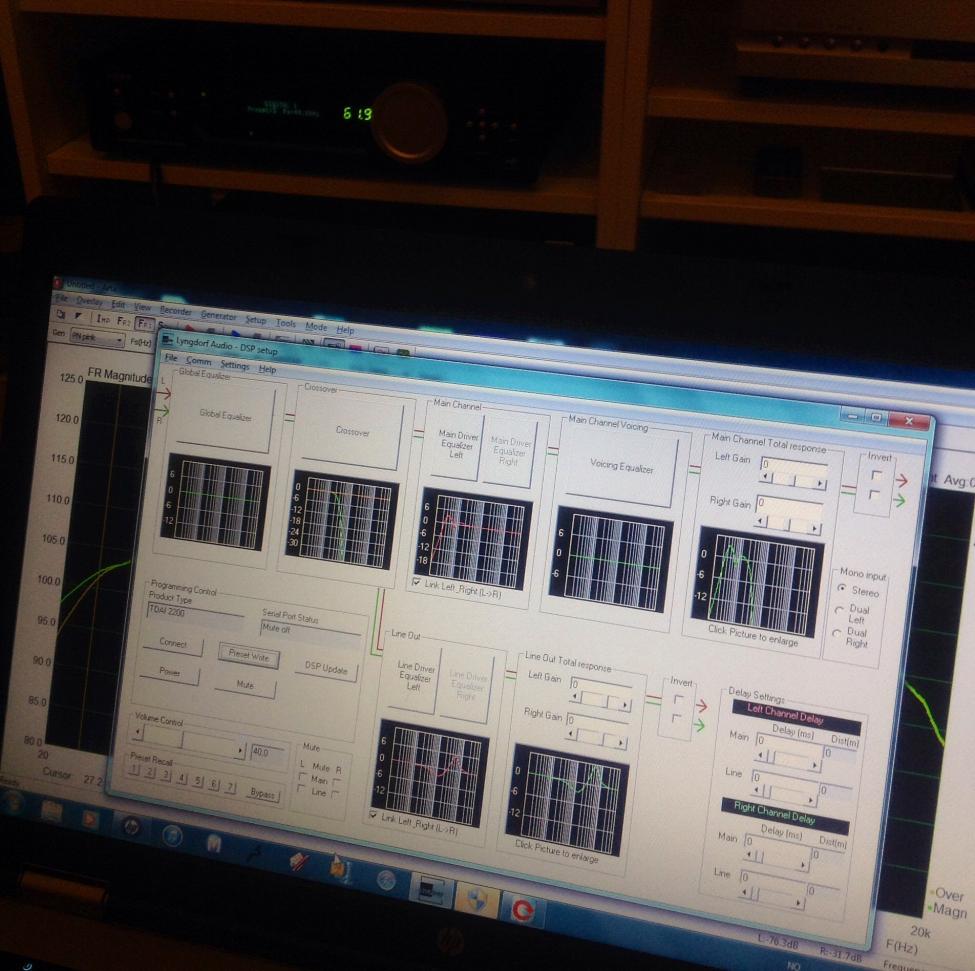Click the Main Channel Right Gain slider

pyautogui.click(x=788, y=525)
